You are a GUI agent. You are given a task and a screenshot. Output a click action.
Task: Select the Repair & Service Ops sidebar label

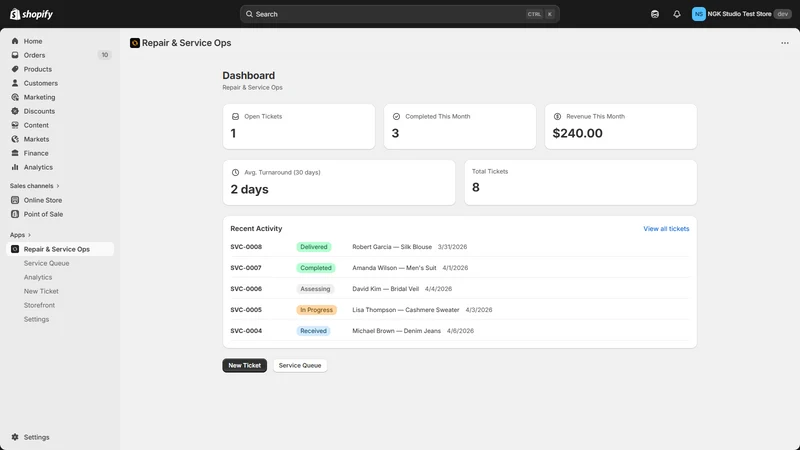click(57, 249)
